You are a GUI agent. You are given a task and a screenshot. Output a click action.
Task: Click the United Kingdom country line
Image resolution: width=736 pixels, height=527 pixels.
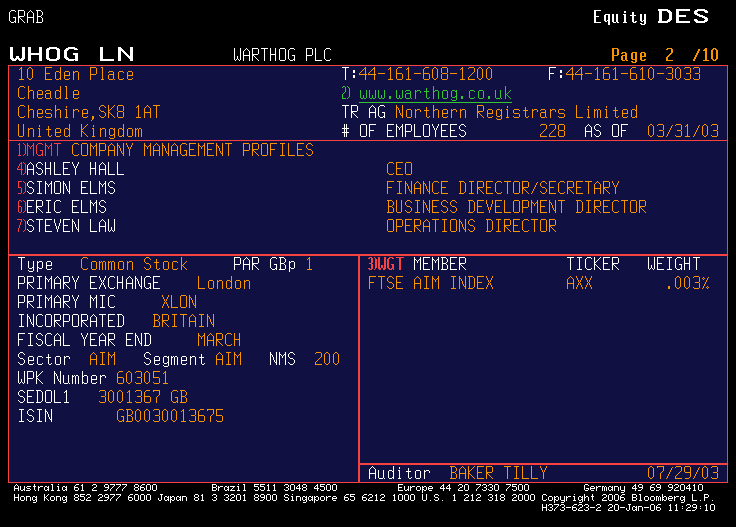(80, 131)
